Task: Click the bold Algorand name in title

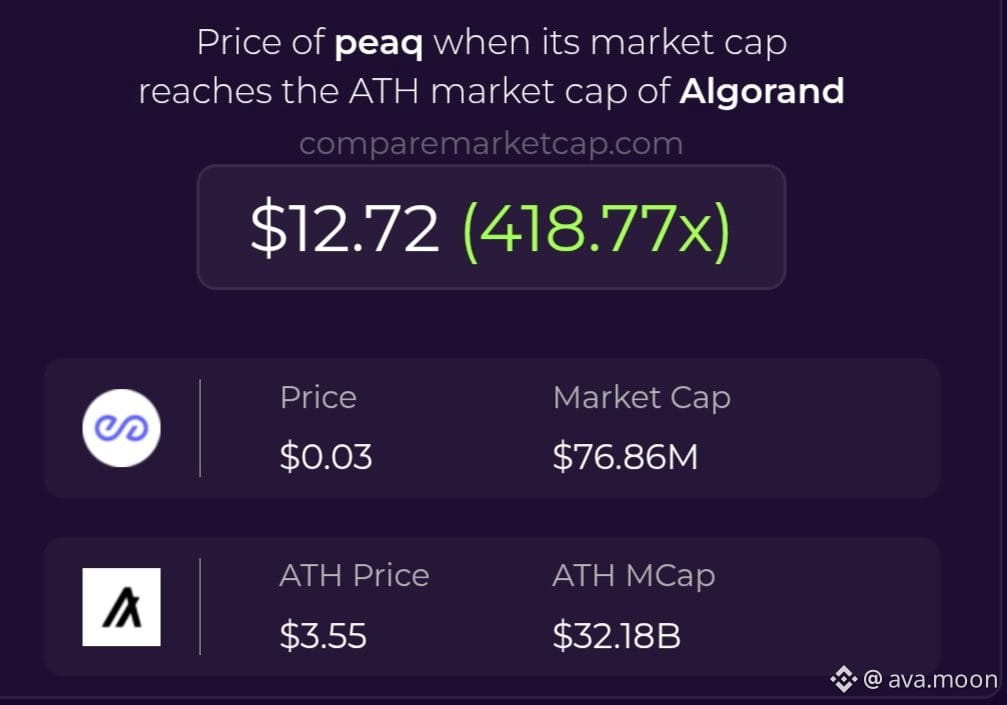Action: (762, 91)
